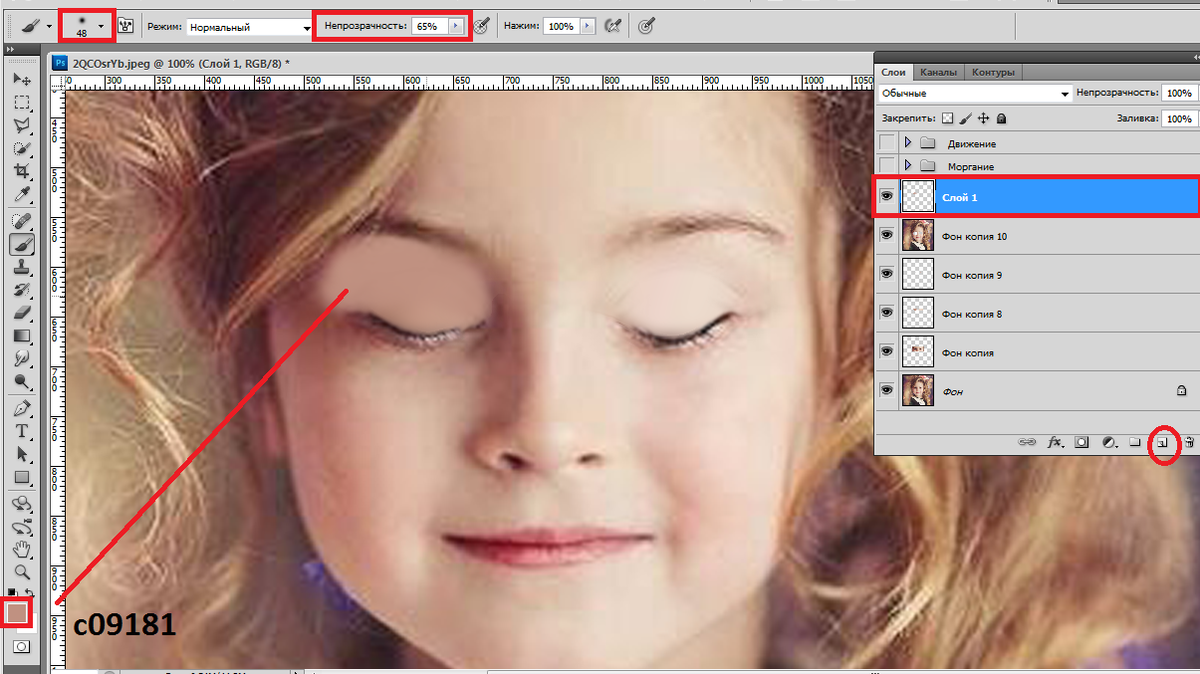Select the Path Selection tool
Image resolution: width=1200 pixels, height=674 pixels.
[x=22, y=454]
